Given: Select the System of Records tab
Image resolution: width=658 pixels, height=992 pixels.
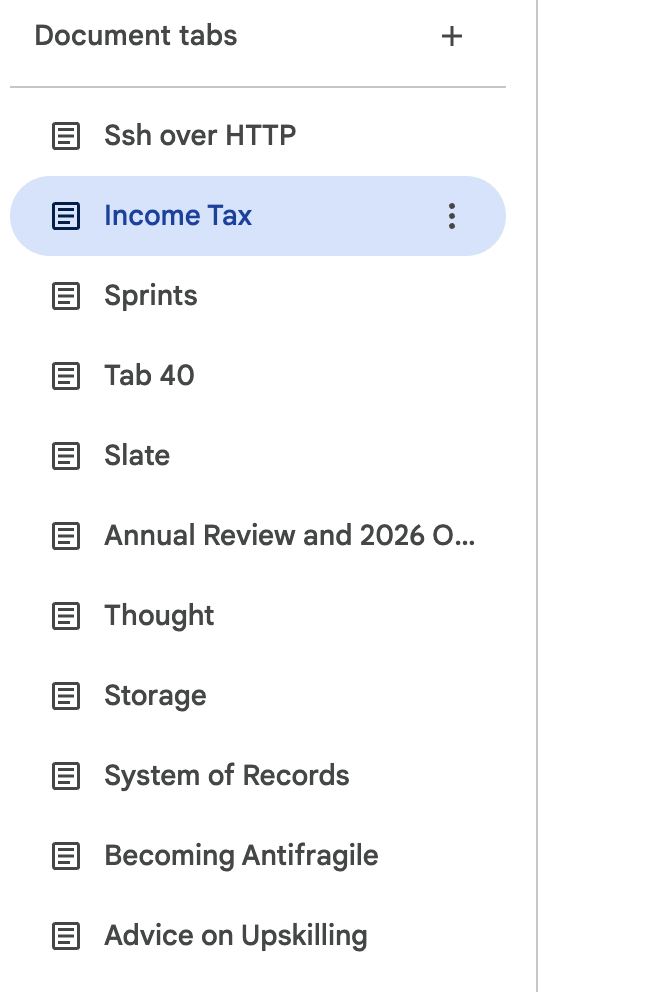Looking at the screenshot, I should [227, 776].
